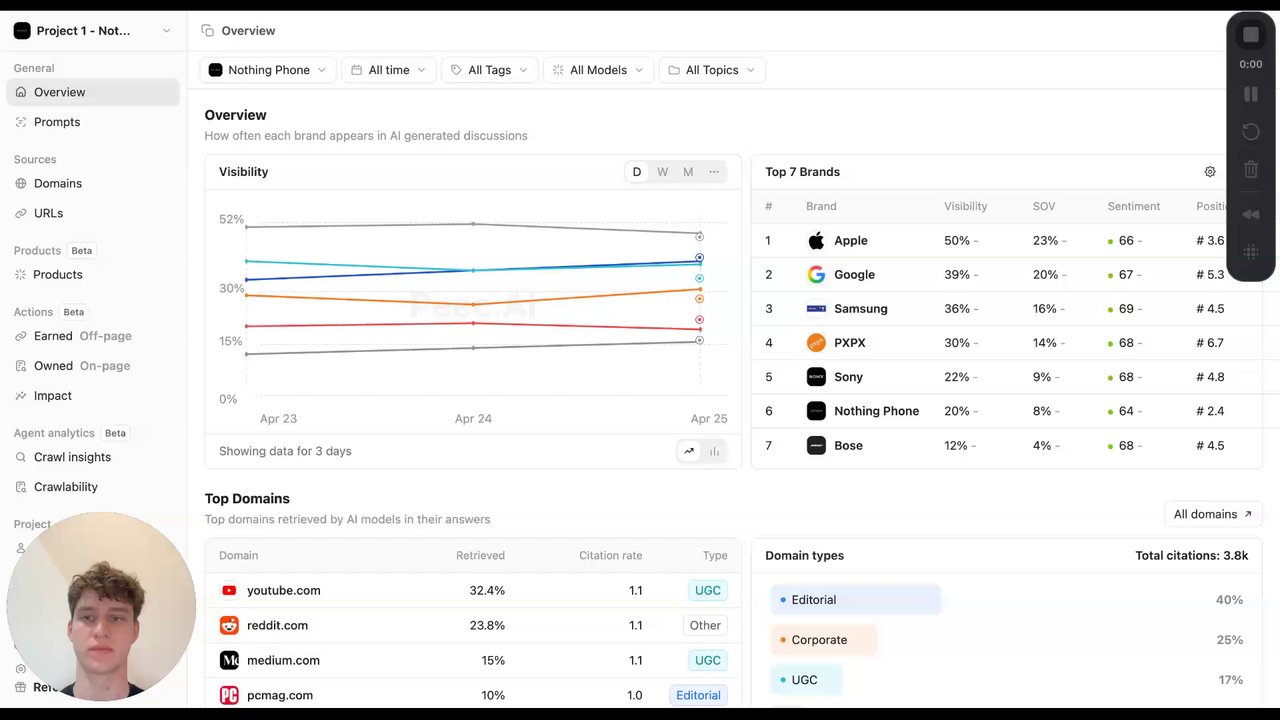The width and height of the screenshot is (1280, 720).
Task: Open the Overview page in the sidebar
Action: tap(93, 92)
